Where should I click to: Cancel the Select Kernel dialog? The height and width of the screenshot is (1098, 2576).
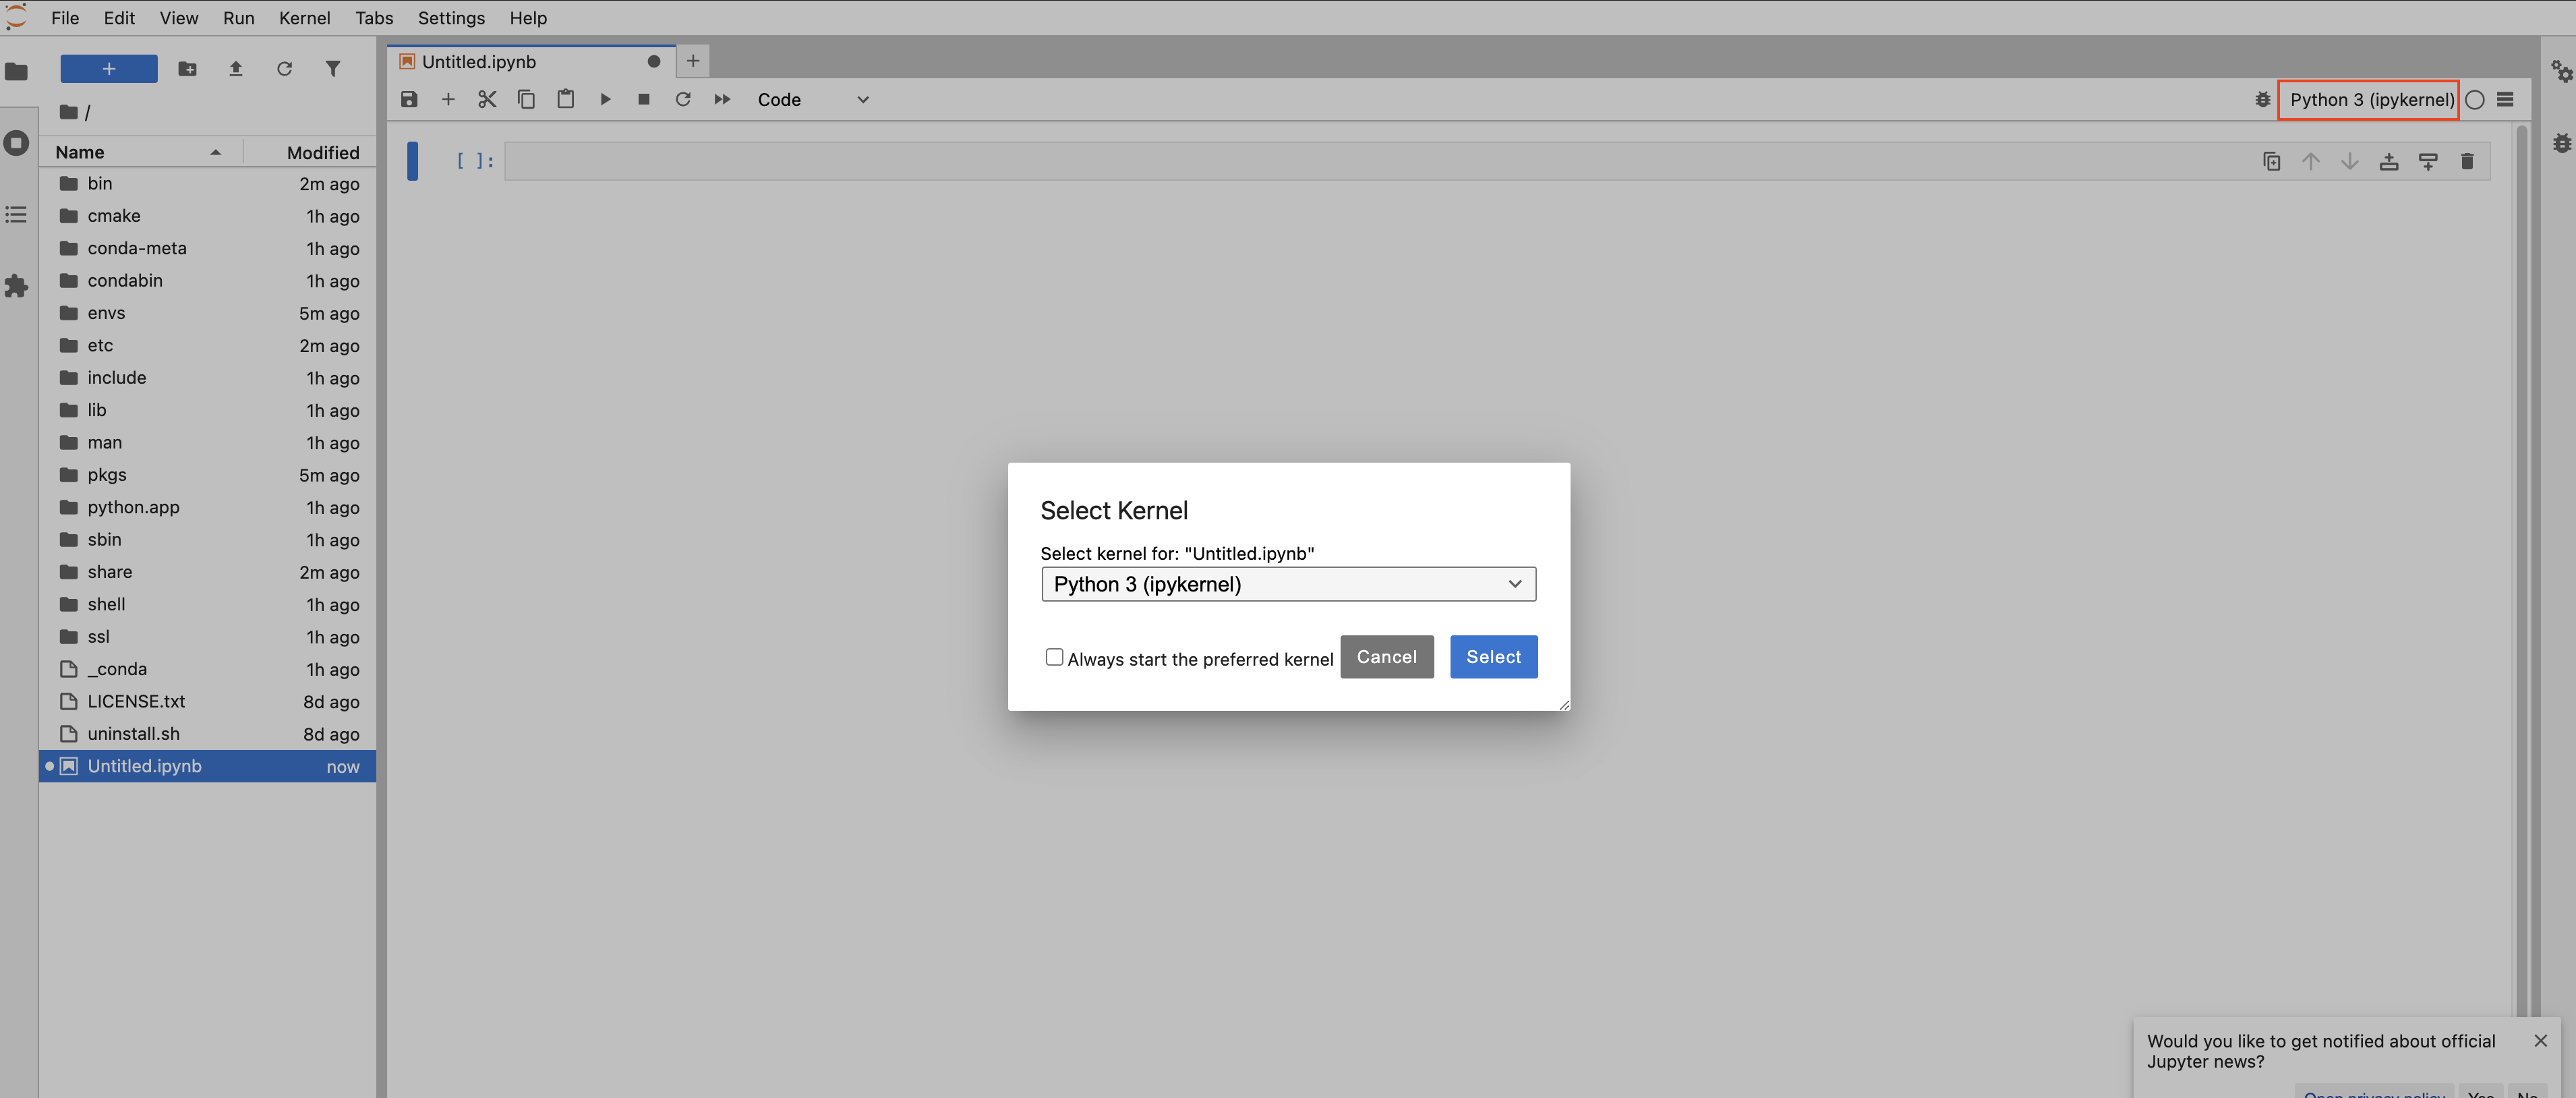tap(1386, 657)
